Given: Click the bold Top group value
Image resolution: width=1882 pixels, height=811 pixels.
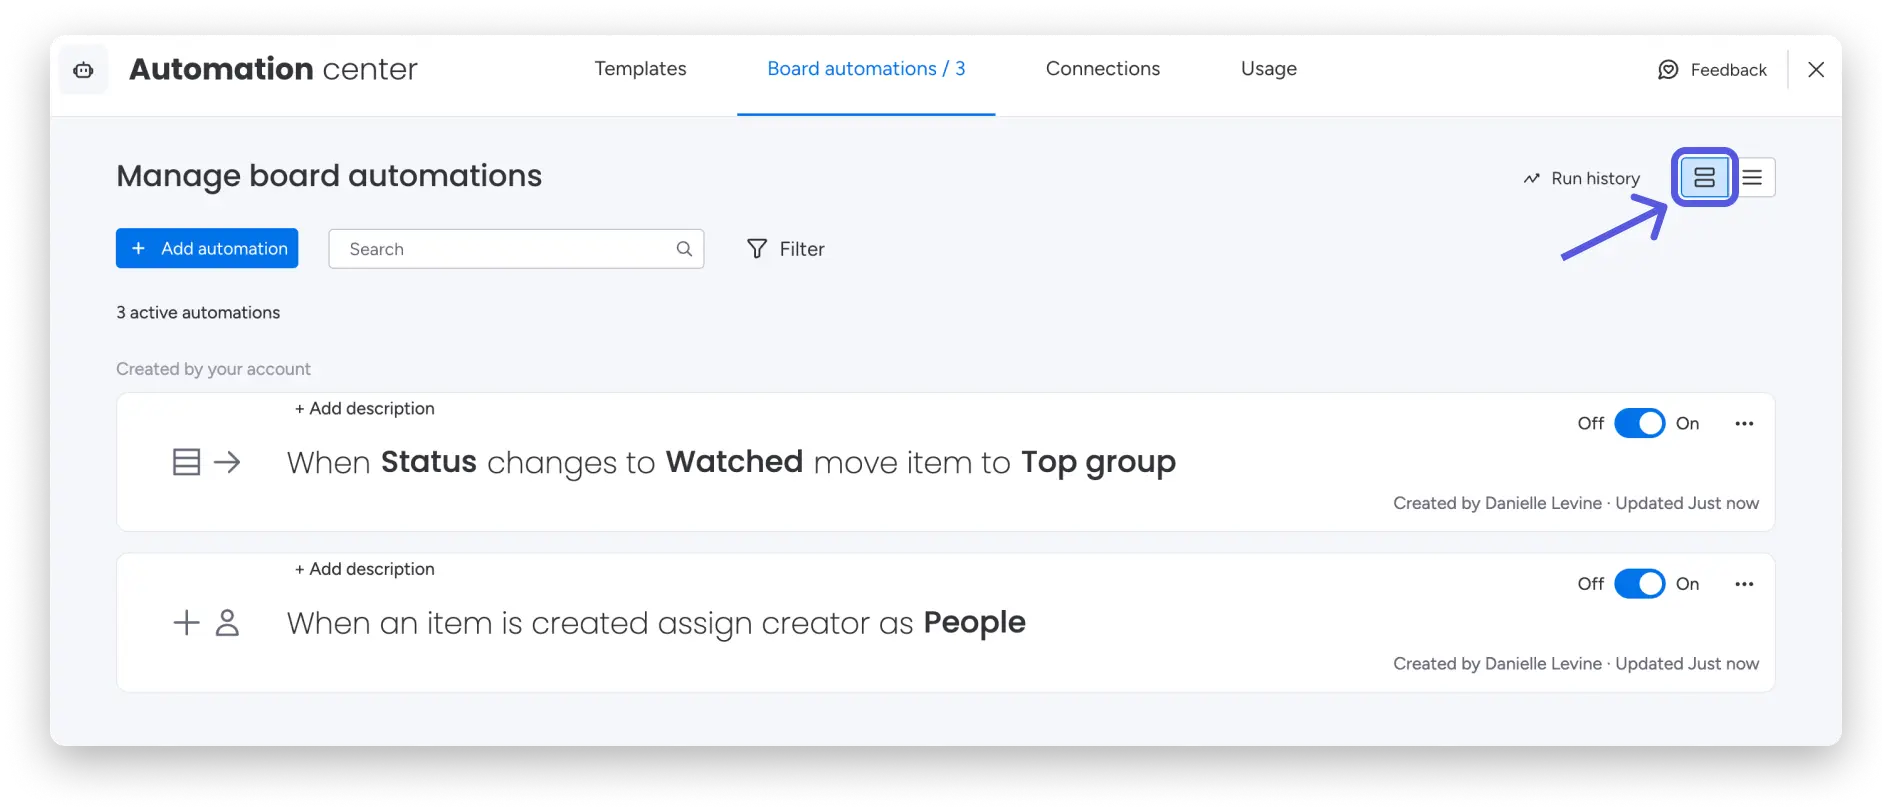Looking at the screenshot, I should point(1098,463).
